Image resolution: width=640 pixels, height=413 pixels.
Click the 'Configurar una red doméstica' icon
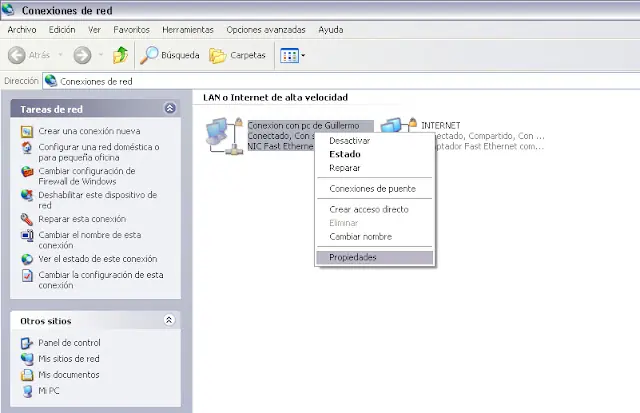pyautogui.click(x=27, y=147)
